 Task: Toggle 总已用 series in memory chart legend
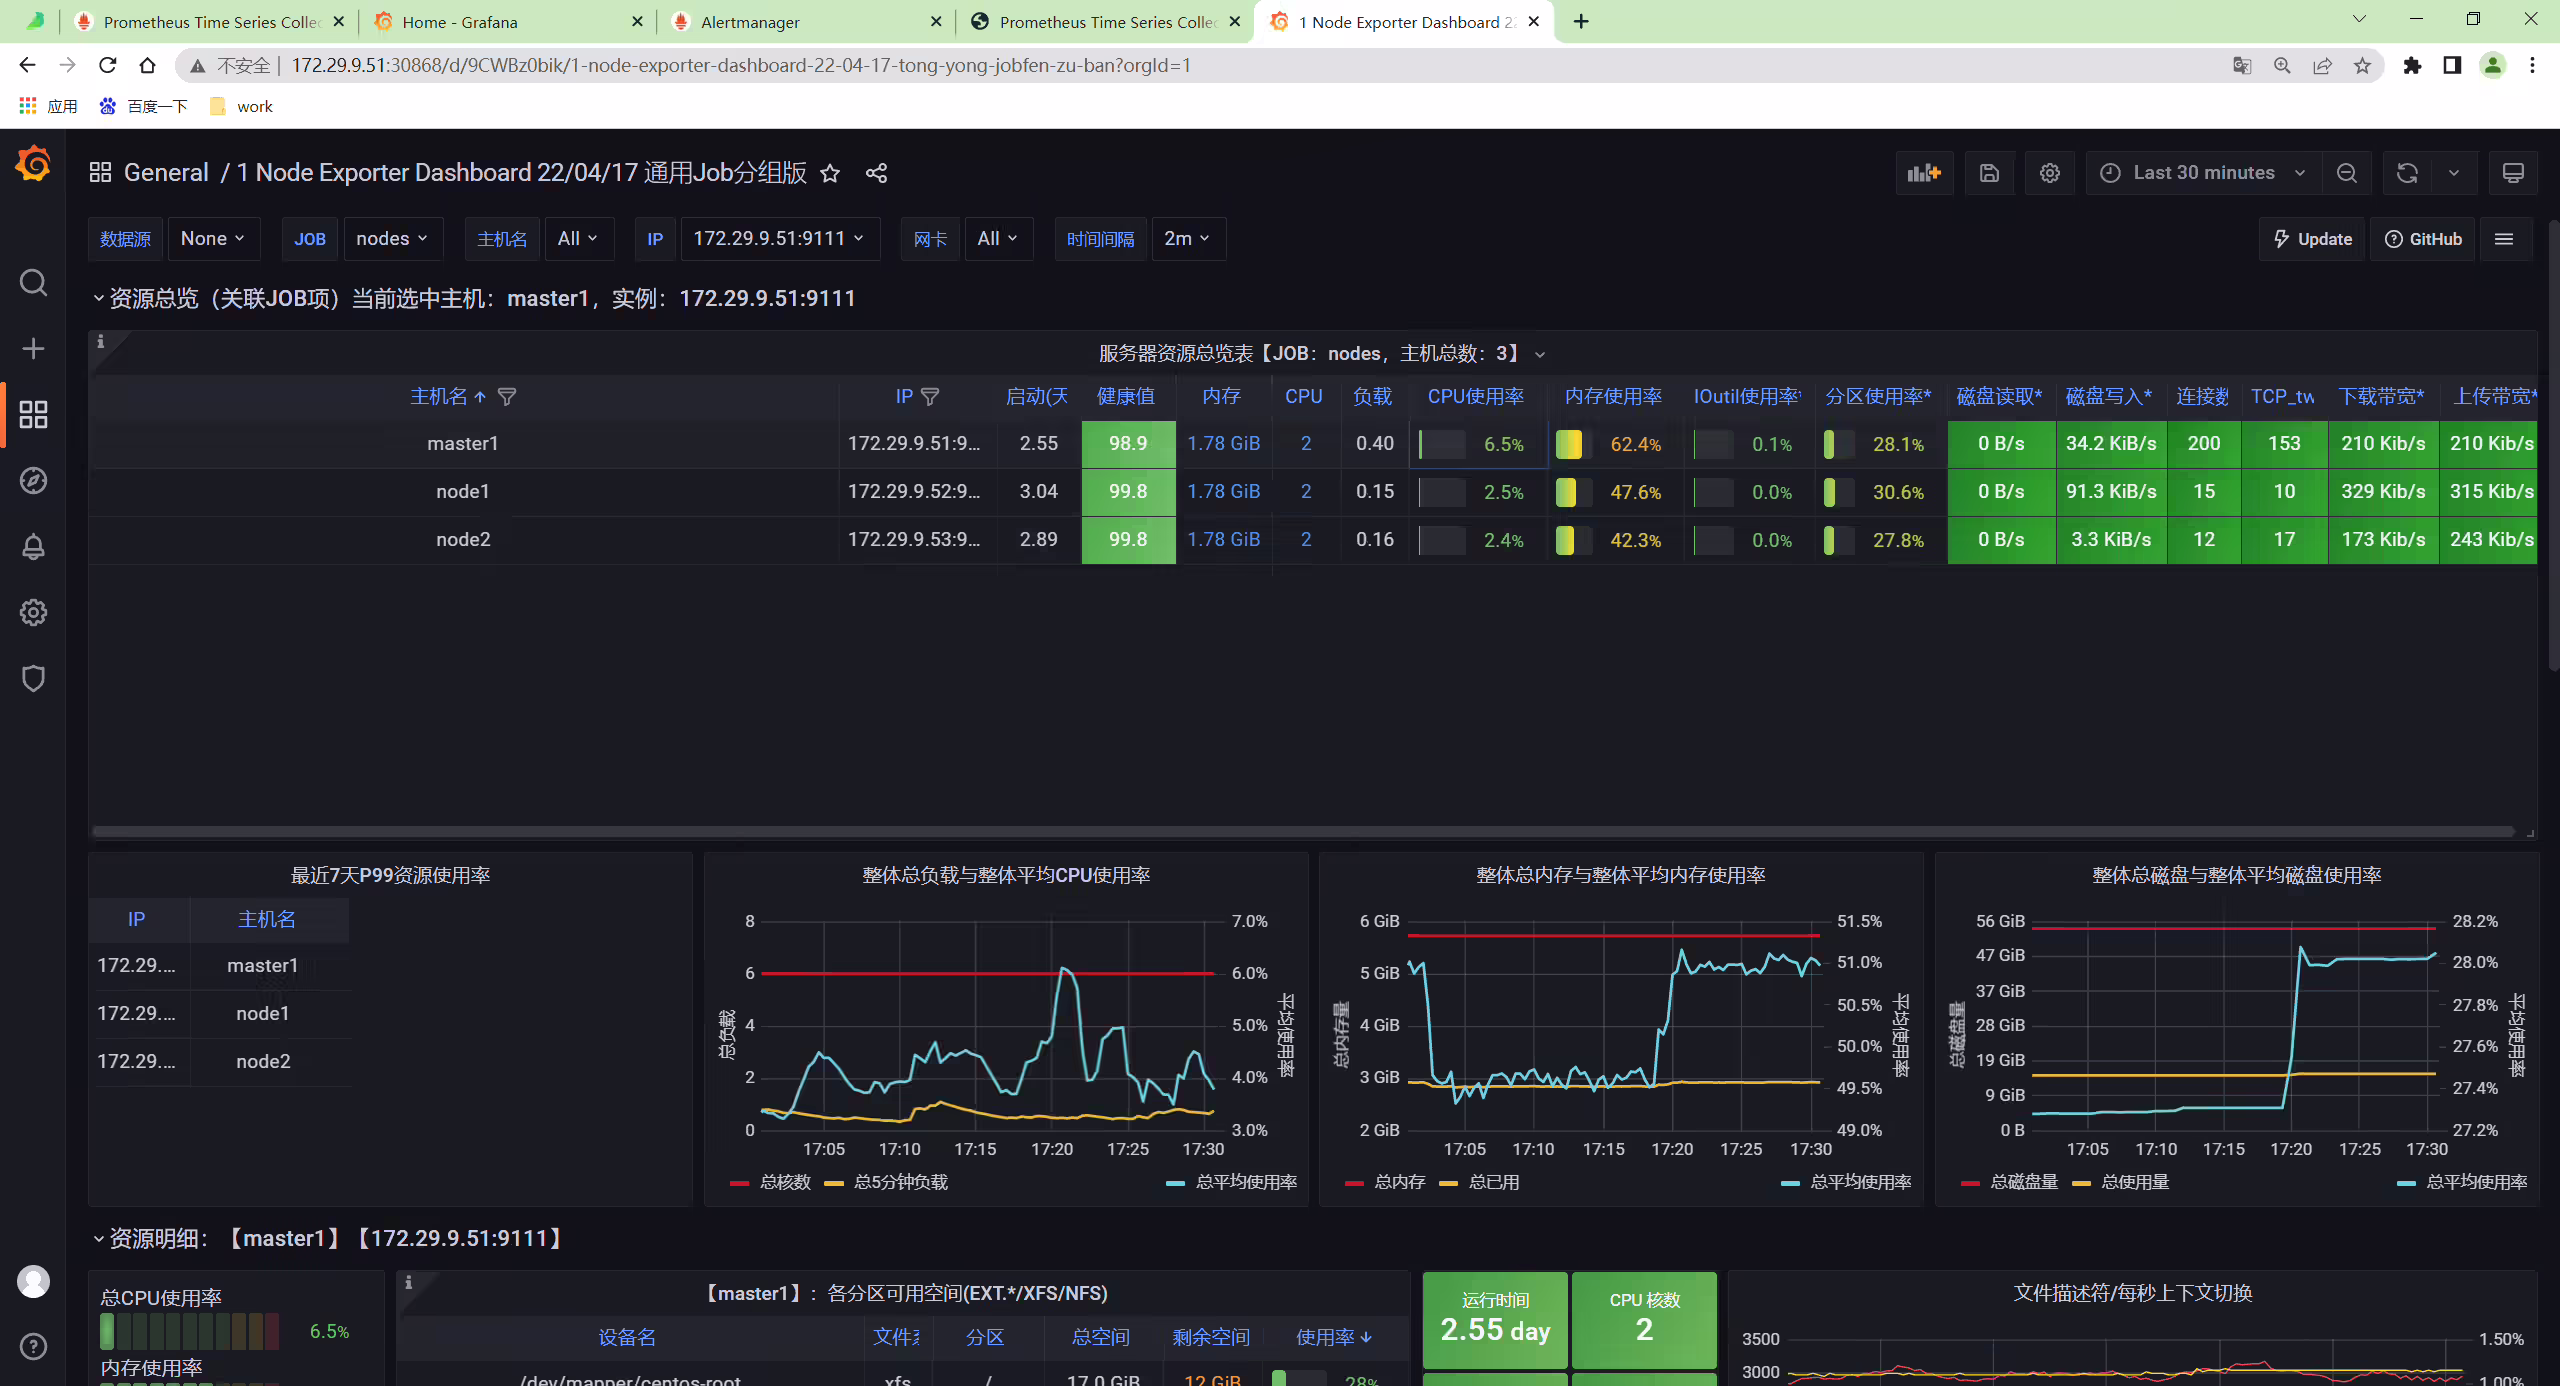(1480, 1182)
